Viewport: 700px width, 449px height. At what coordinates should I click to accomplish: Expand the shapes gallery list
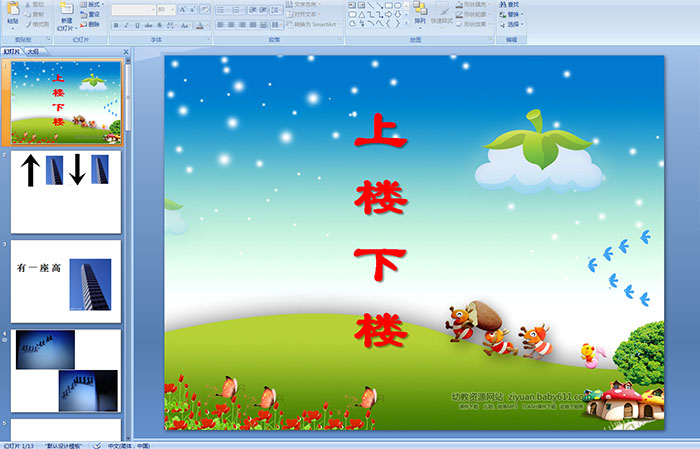(406, 23)
